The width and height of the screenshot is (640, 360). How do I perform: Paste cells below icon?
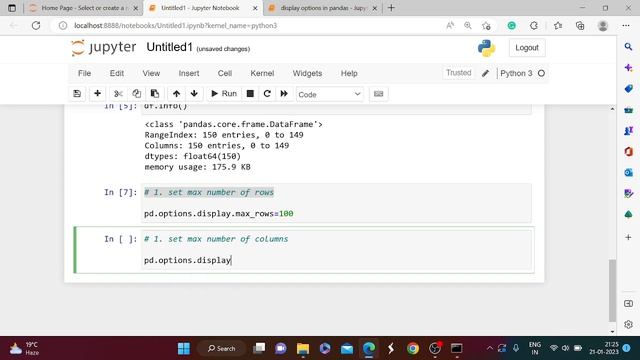click(x=155, y=93)
